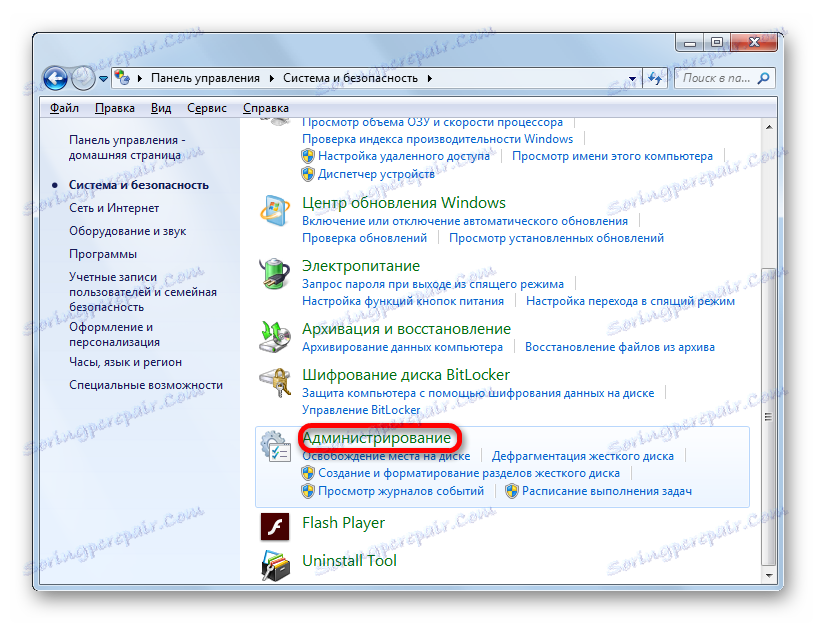
Task: Open the Сервис menu
Action: pyautogui.click(x=207, y=108)
